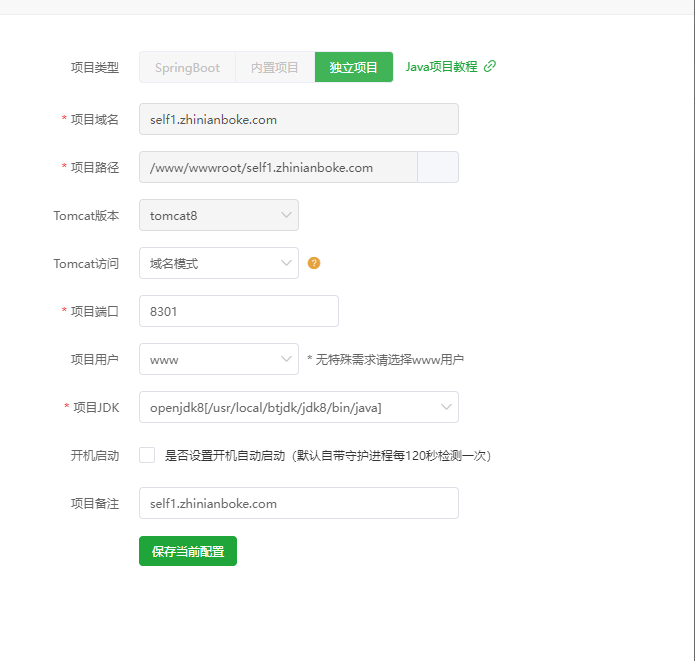This screenshot has height=661, width=695.
Task: Click the hint text 无特殊需求请选择www用户
Action: [x=389, y=360]
